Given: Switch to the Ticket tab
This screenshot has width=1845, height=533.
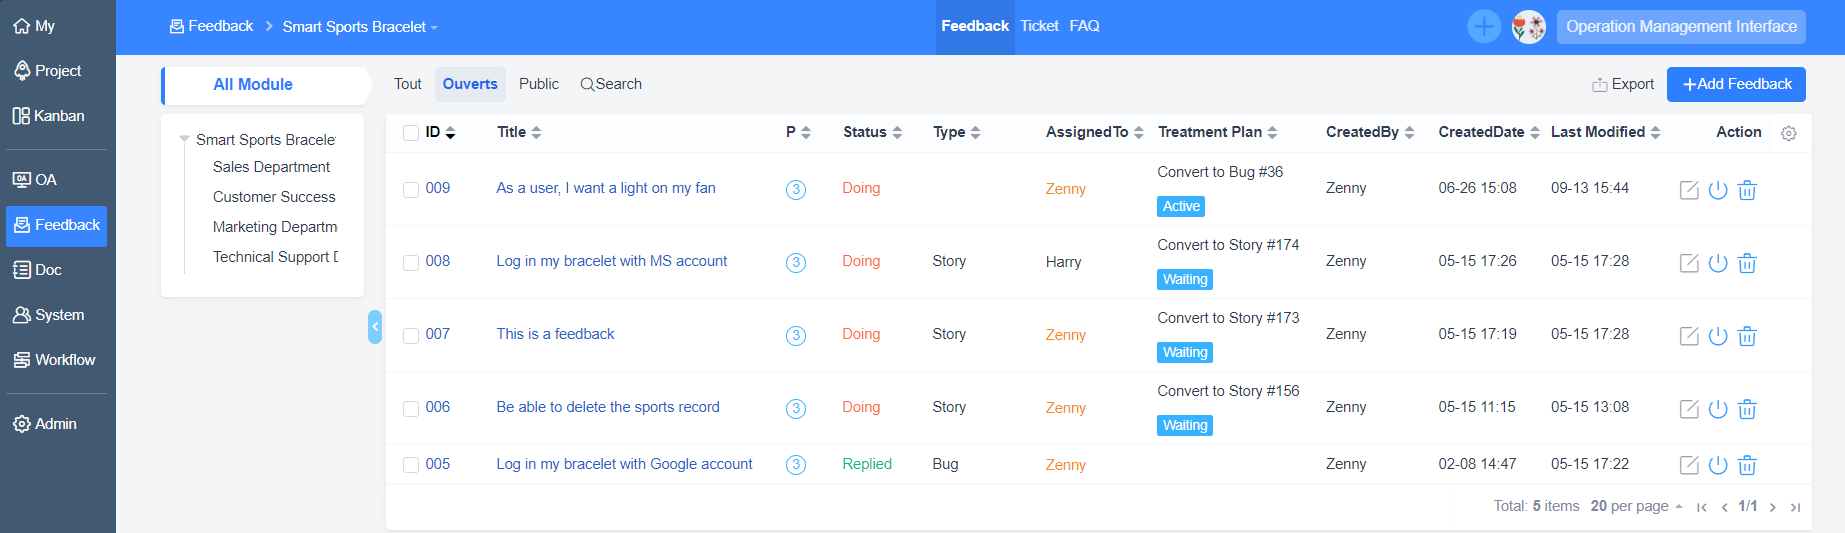Looking at the screenshot, I should click(1039, 26).
